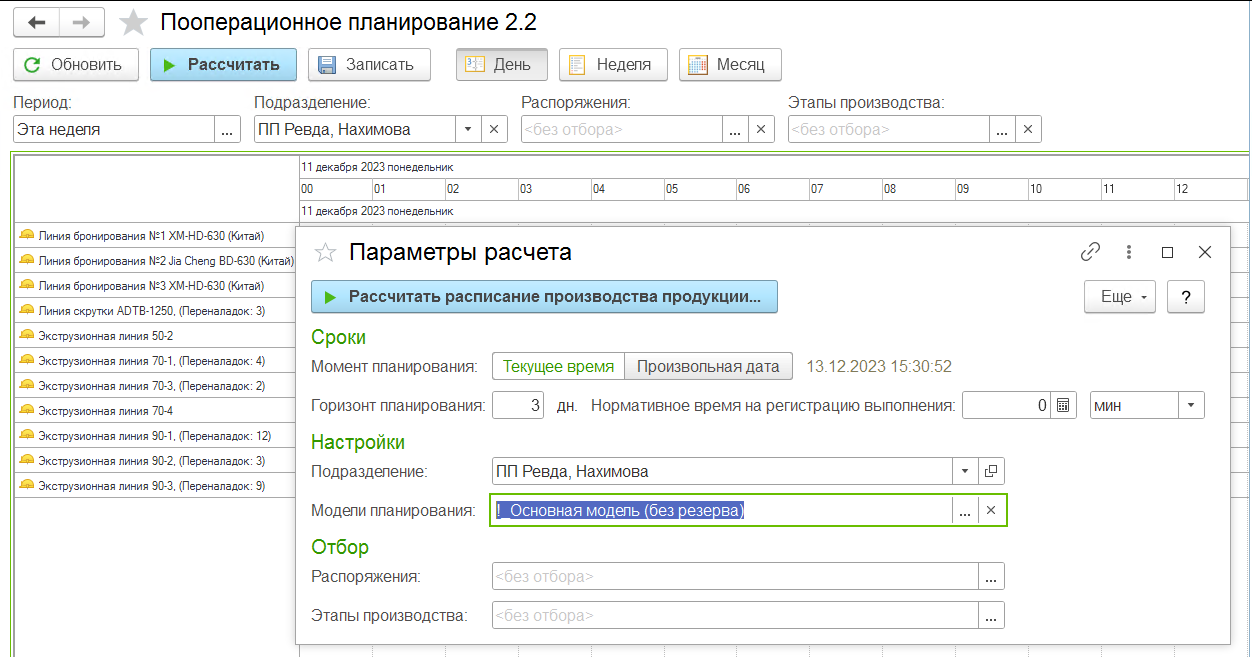1252x657 pixels.
Task: Open calculator for Нормативное время field
Action: click(1063, 405)
